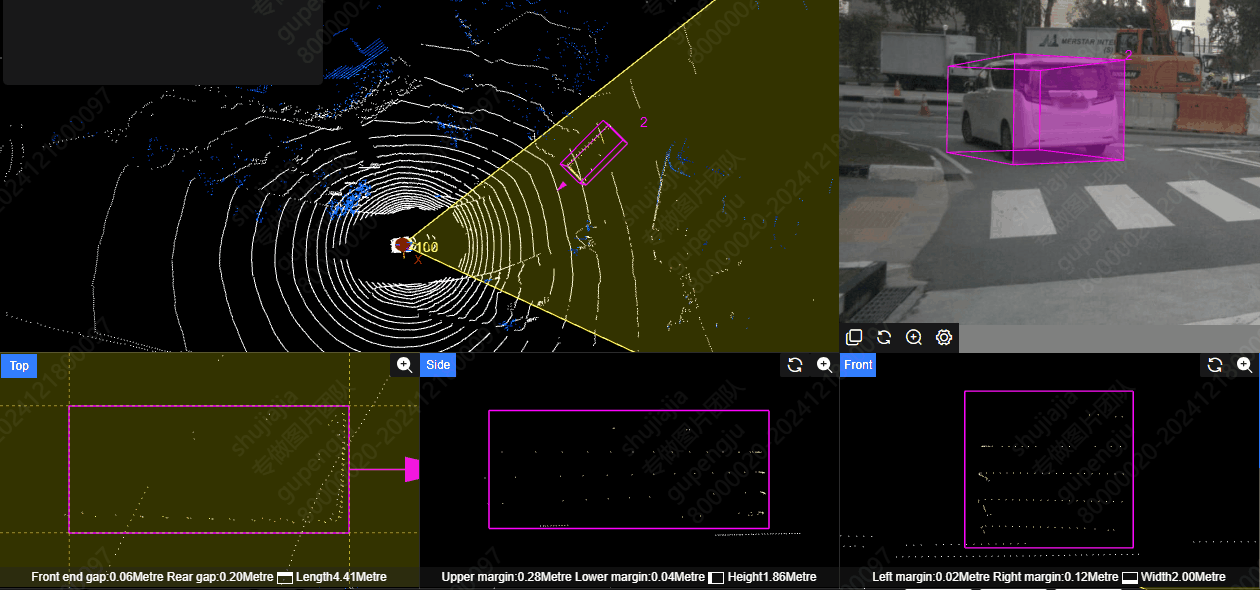Image resolution: width=1260 pixels, height=590 pixels.
Task: Select the magenta box labeled 2 in point cloud
Action: pyautogui.click(x=594, y=153)
